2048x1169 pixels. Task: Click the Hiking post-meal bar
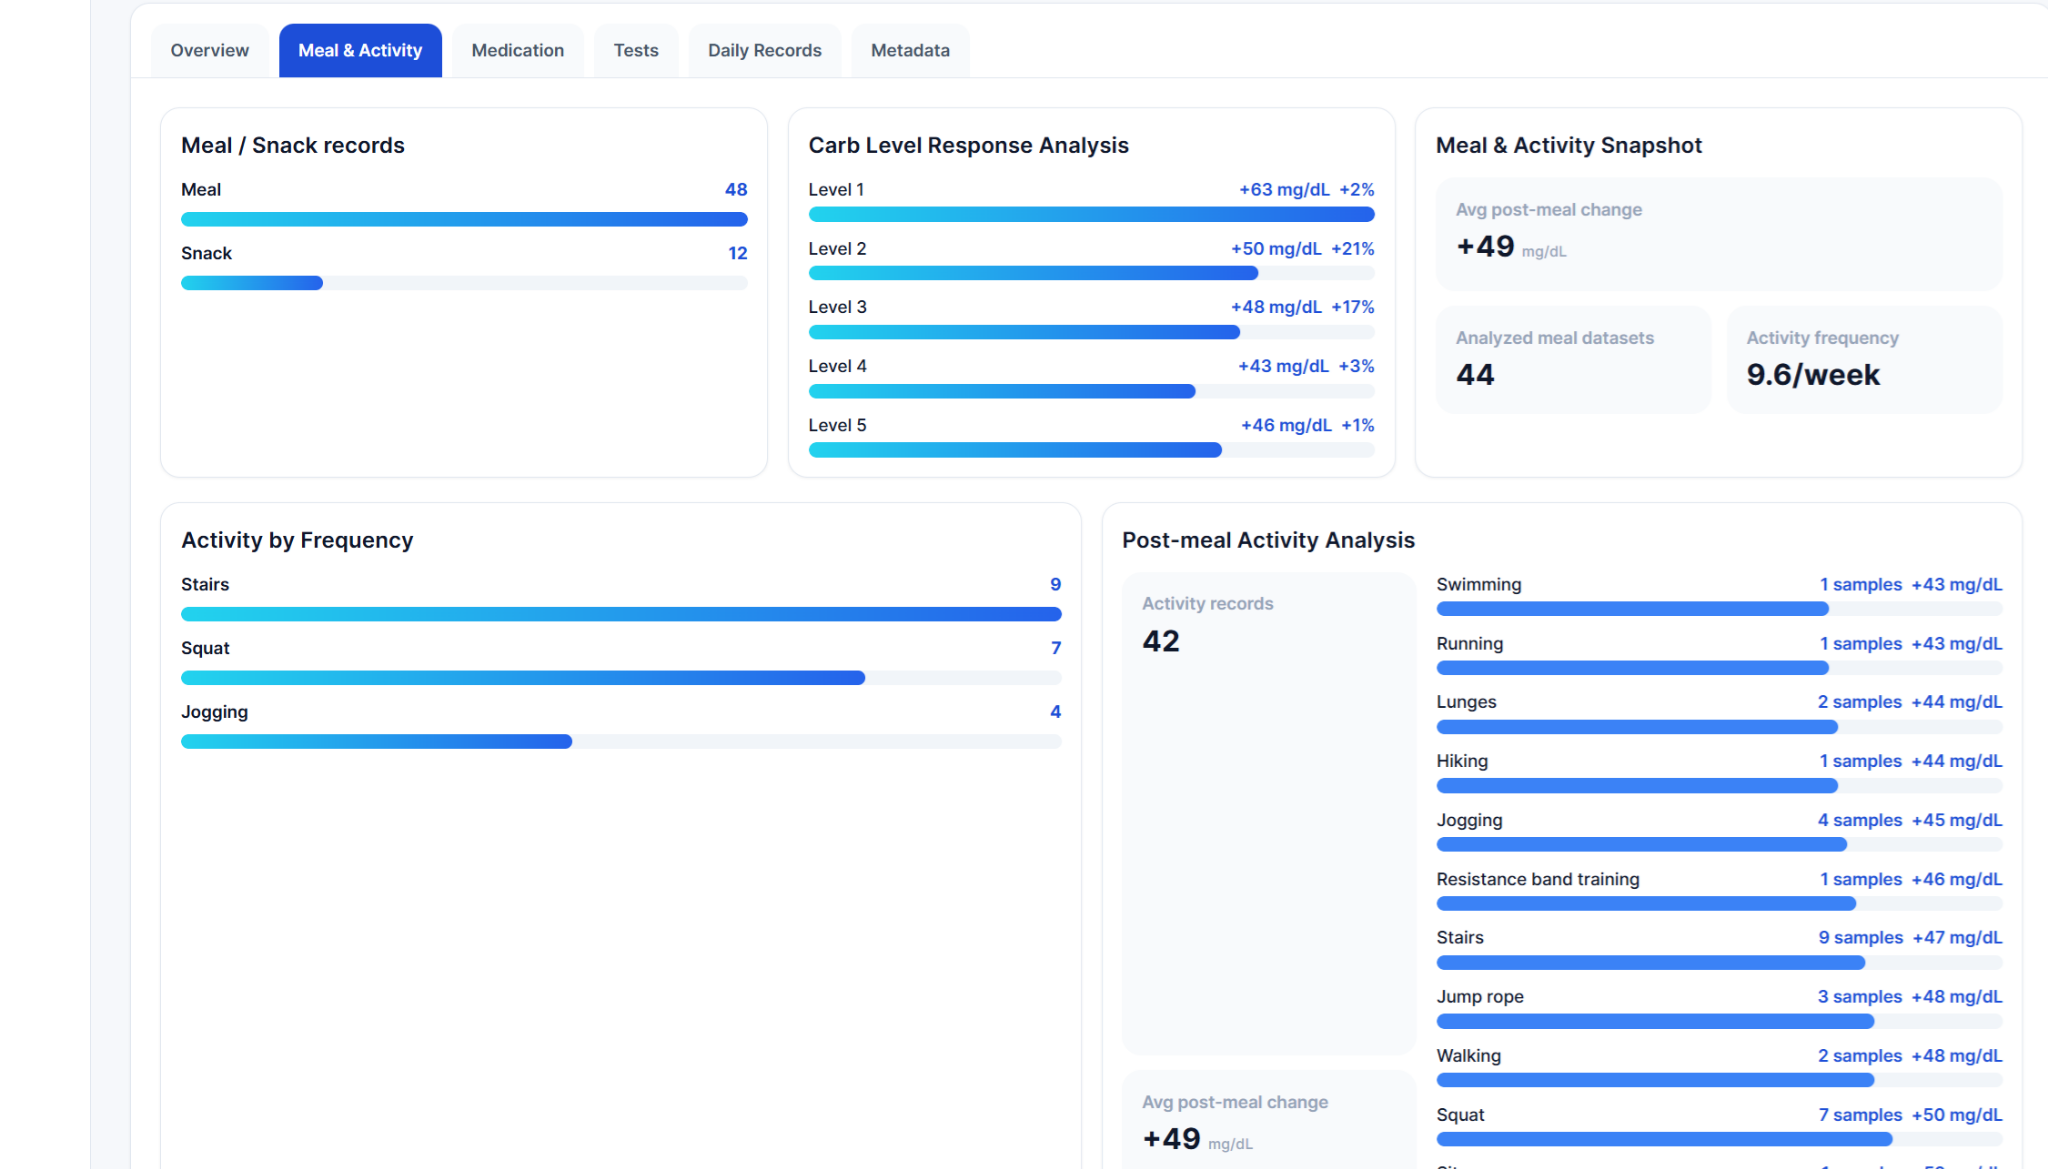click(1719, 786)
